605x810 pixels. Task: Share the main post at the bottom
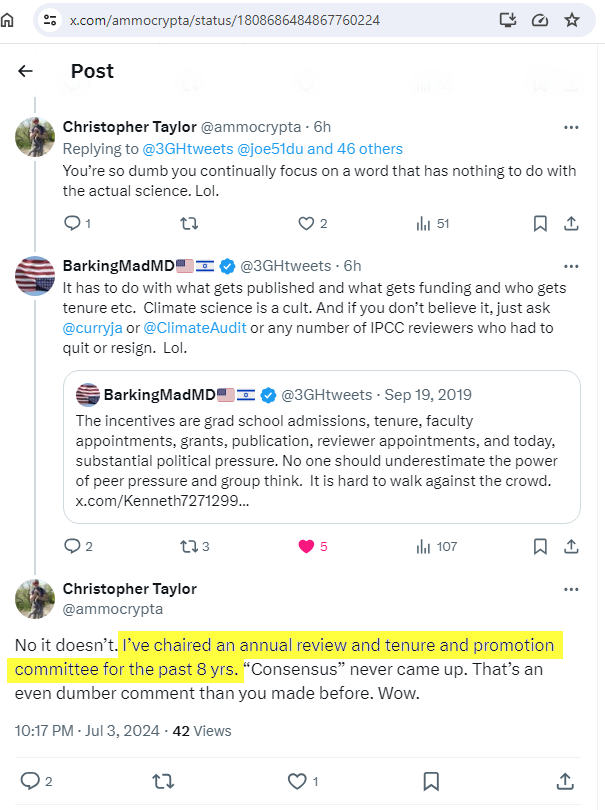(x=565, y=780)
